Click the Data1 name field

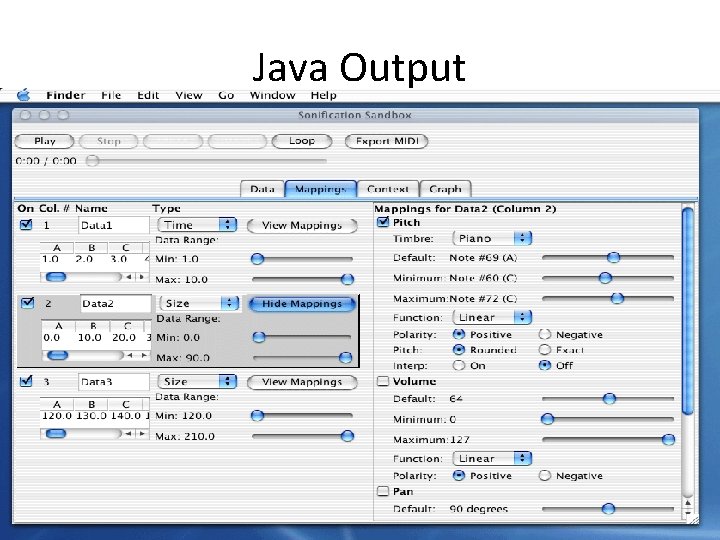click(114, 225)
